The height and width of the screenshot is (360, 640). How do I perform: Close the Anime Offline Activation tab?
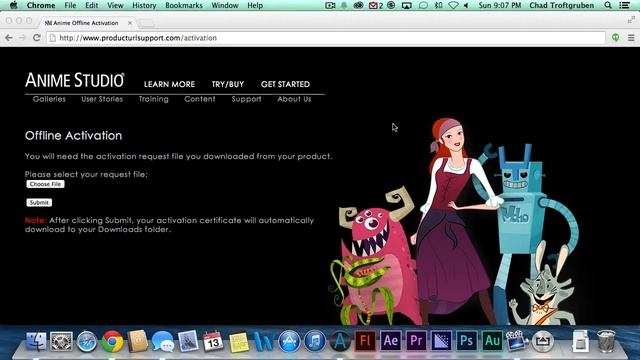click(x=130, y=23)
